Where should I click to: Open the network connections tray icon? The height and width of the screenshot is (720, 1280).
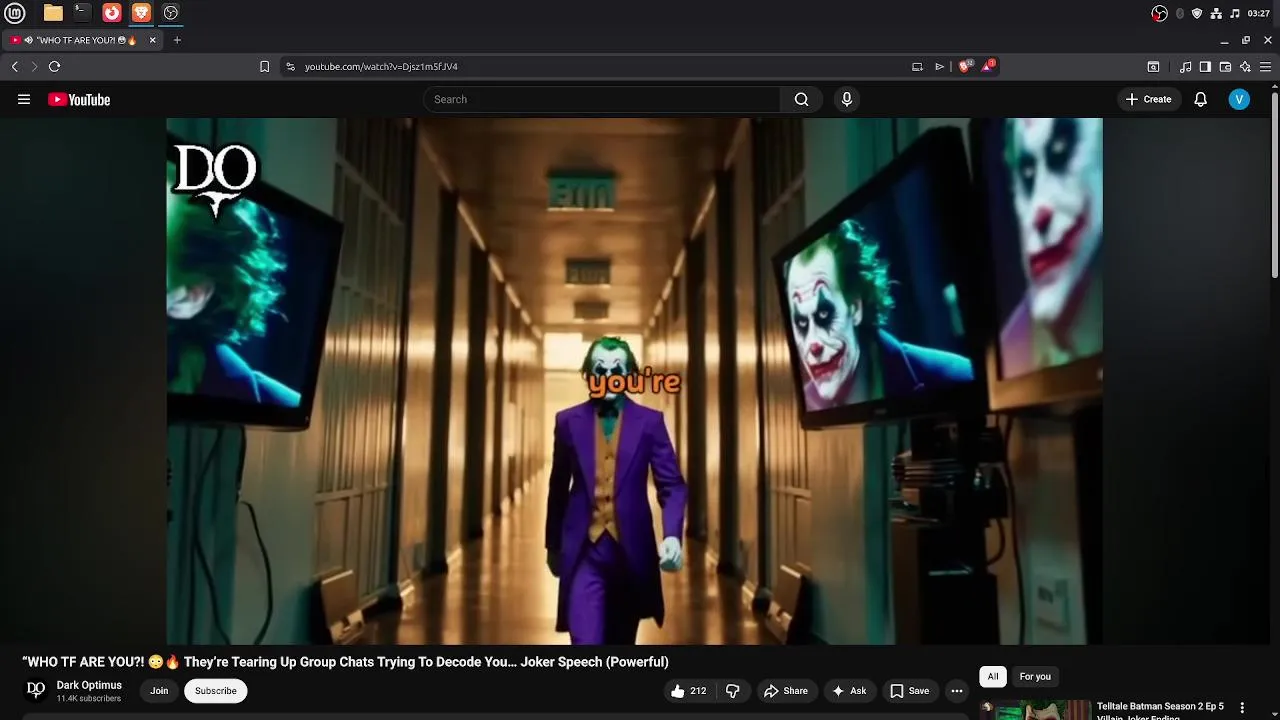tap(1216, 13)
